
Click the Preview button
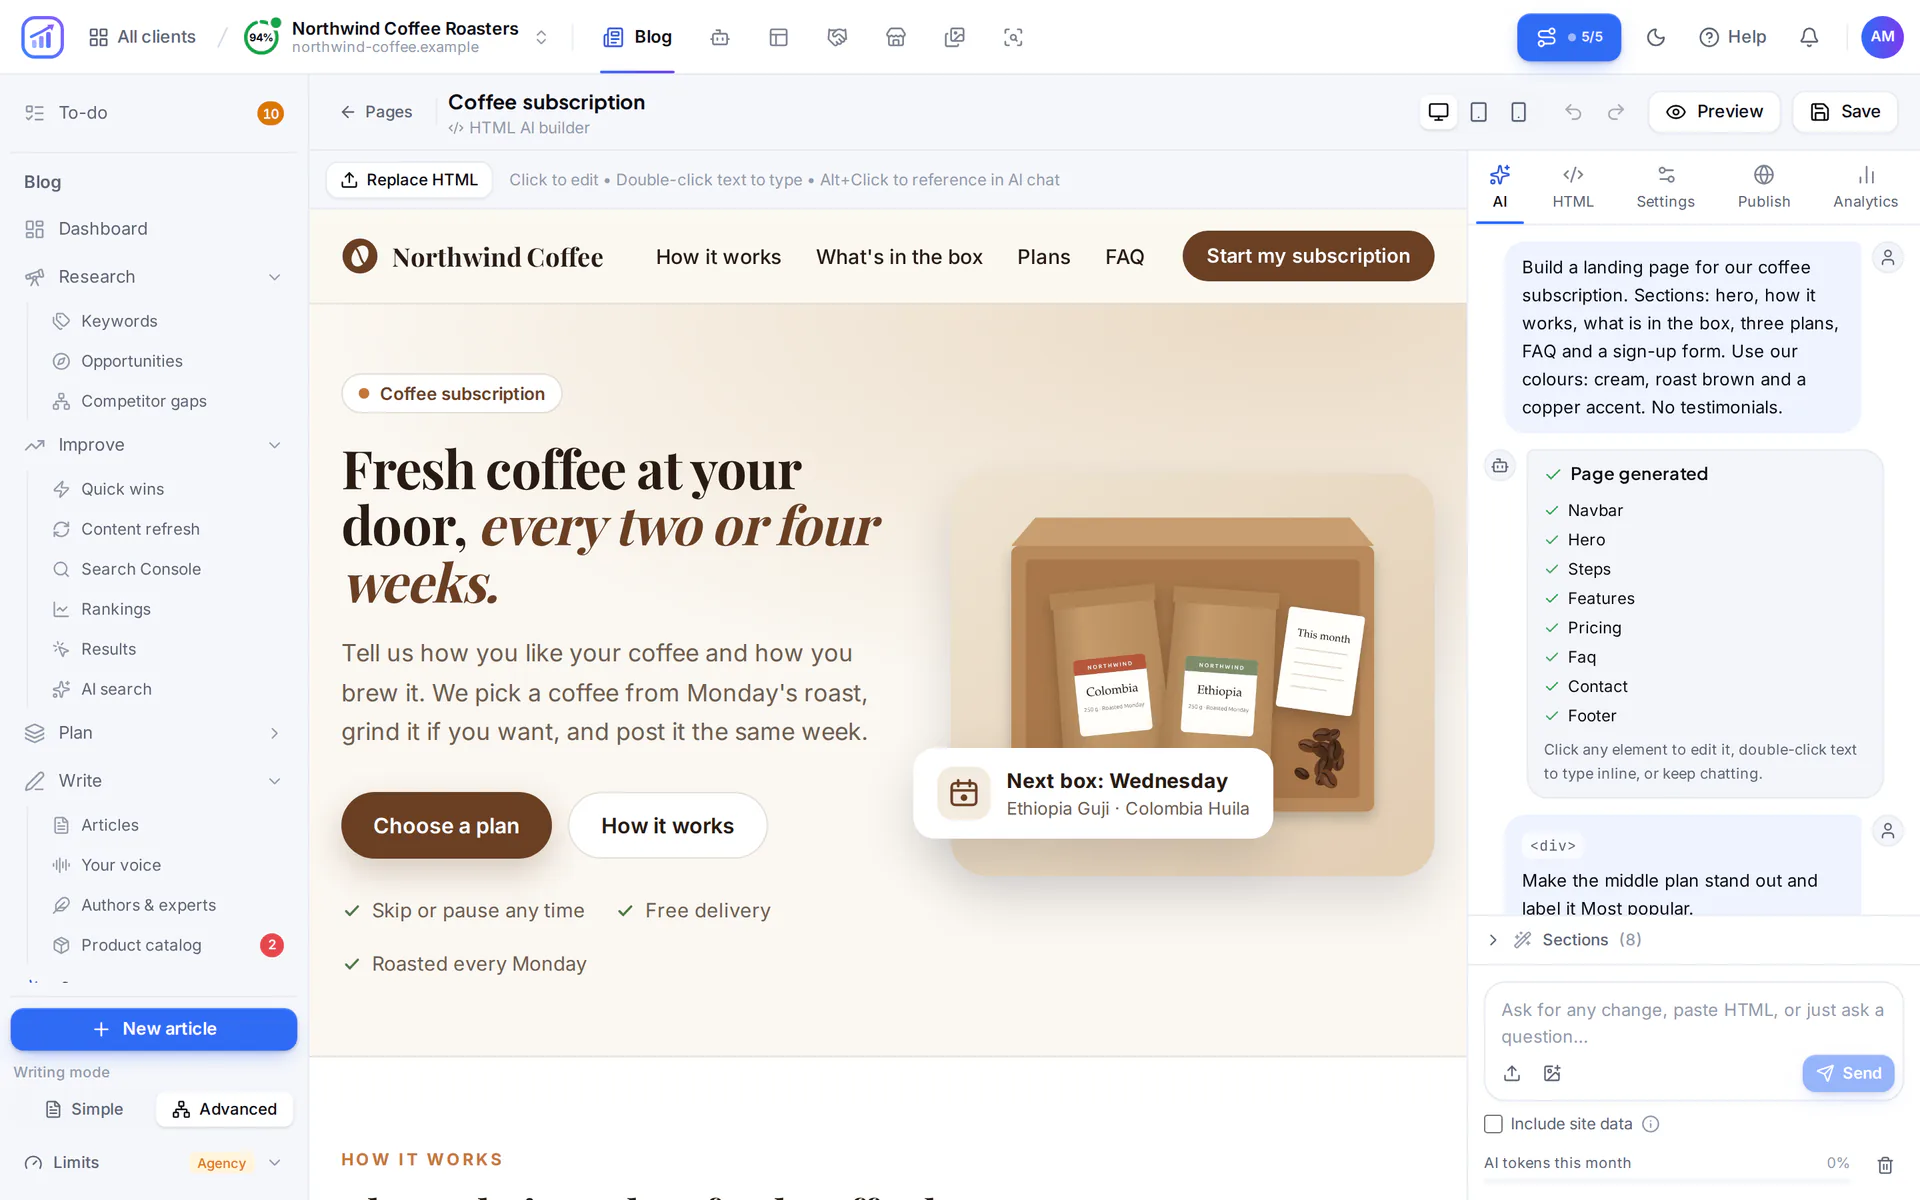tap(1714, 112)
